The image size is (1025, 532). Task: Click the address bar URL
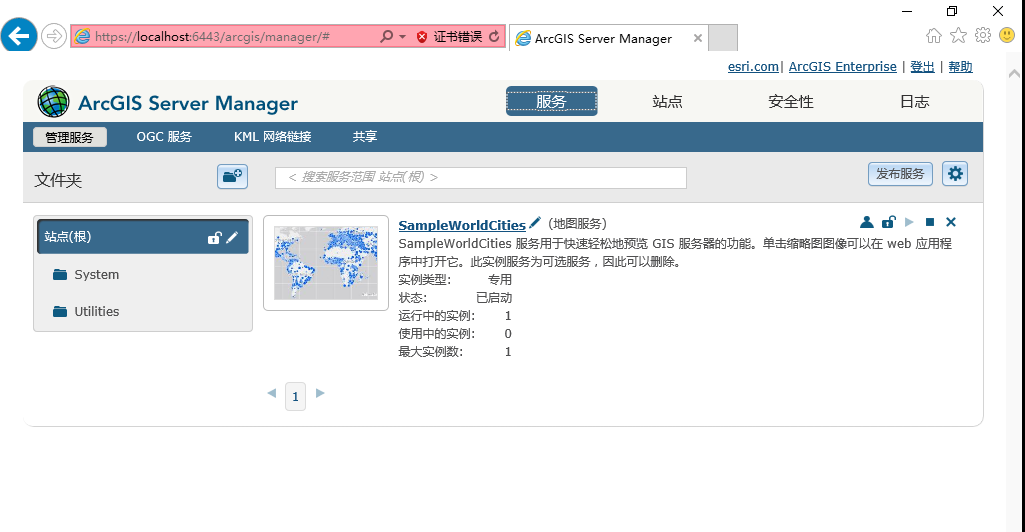pyautogui.click(x=212, y=37)
